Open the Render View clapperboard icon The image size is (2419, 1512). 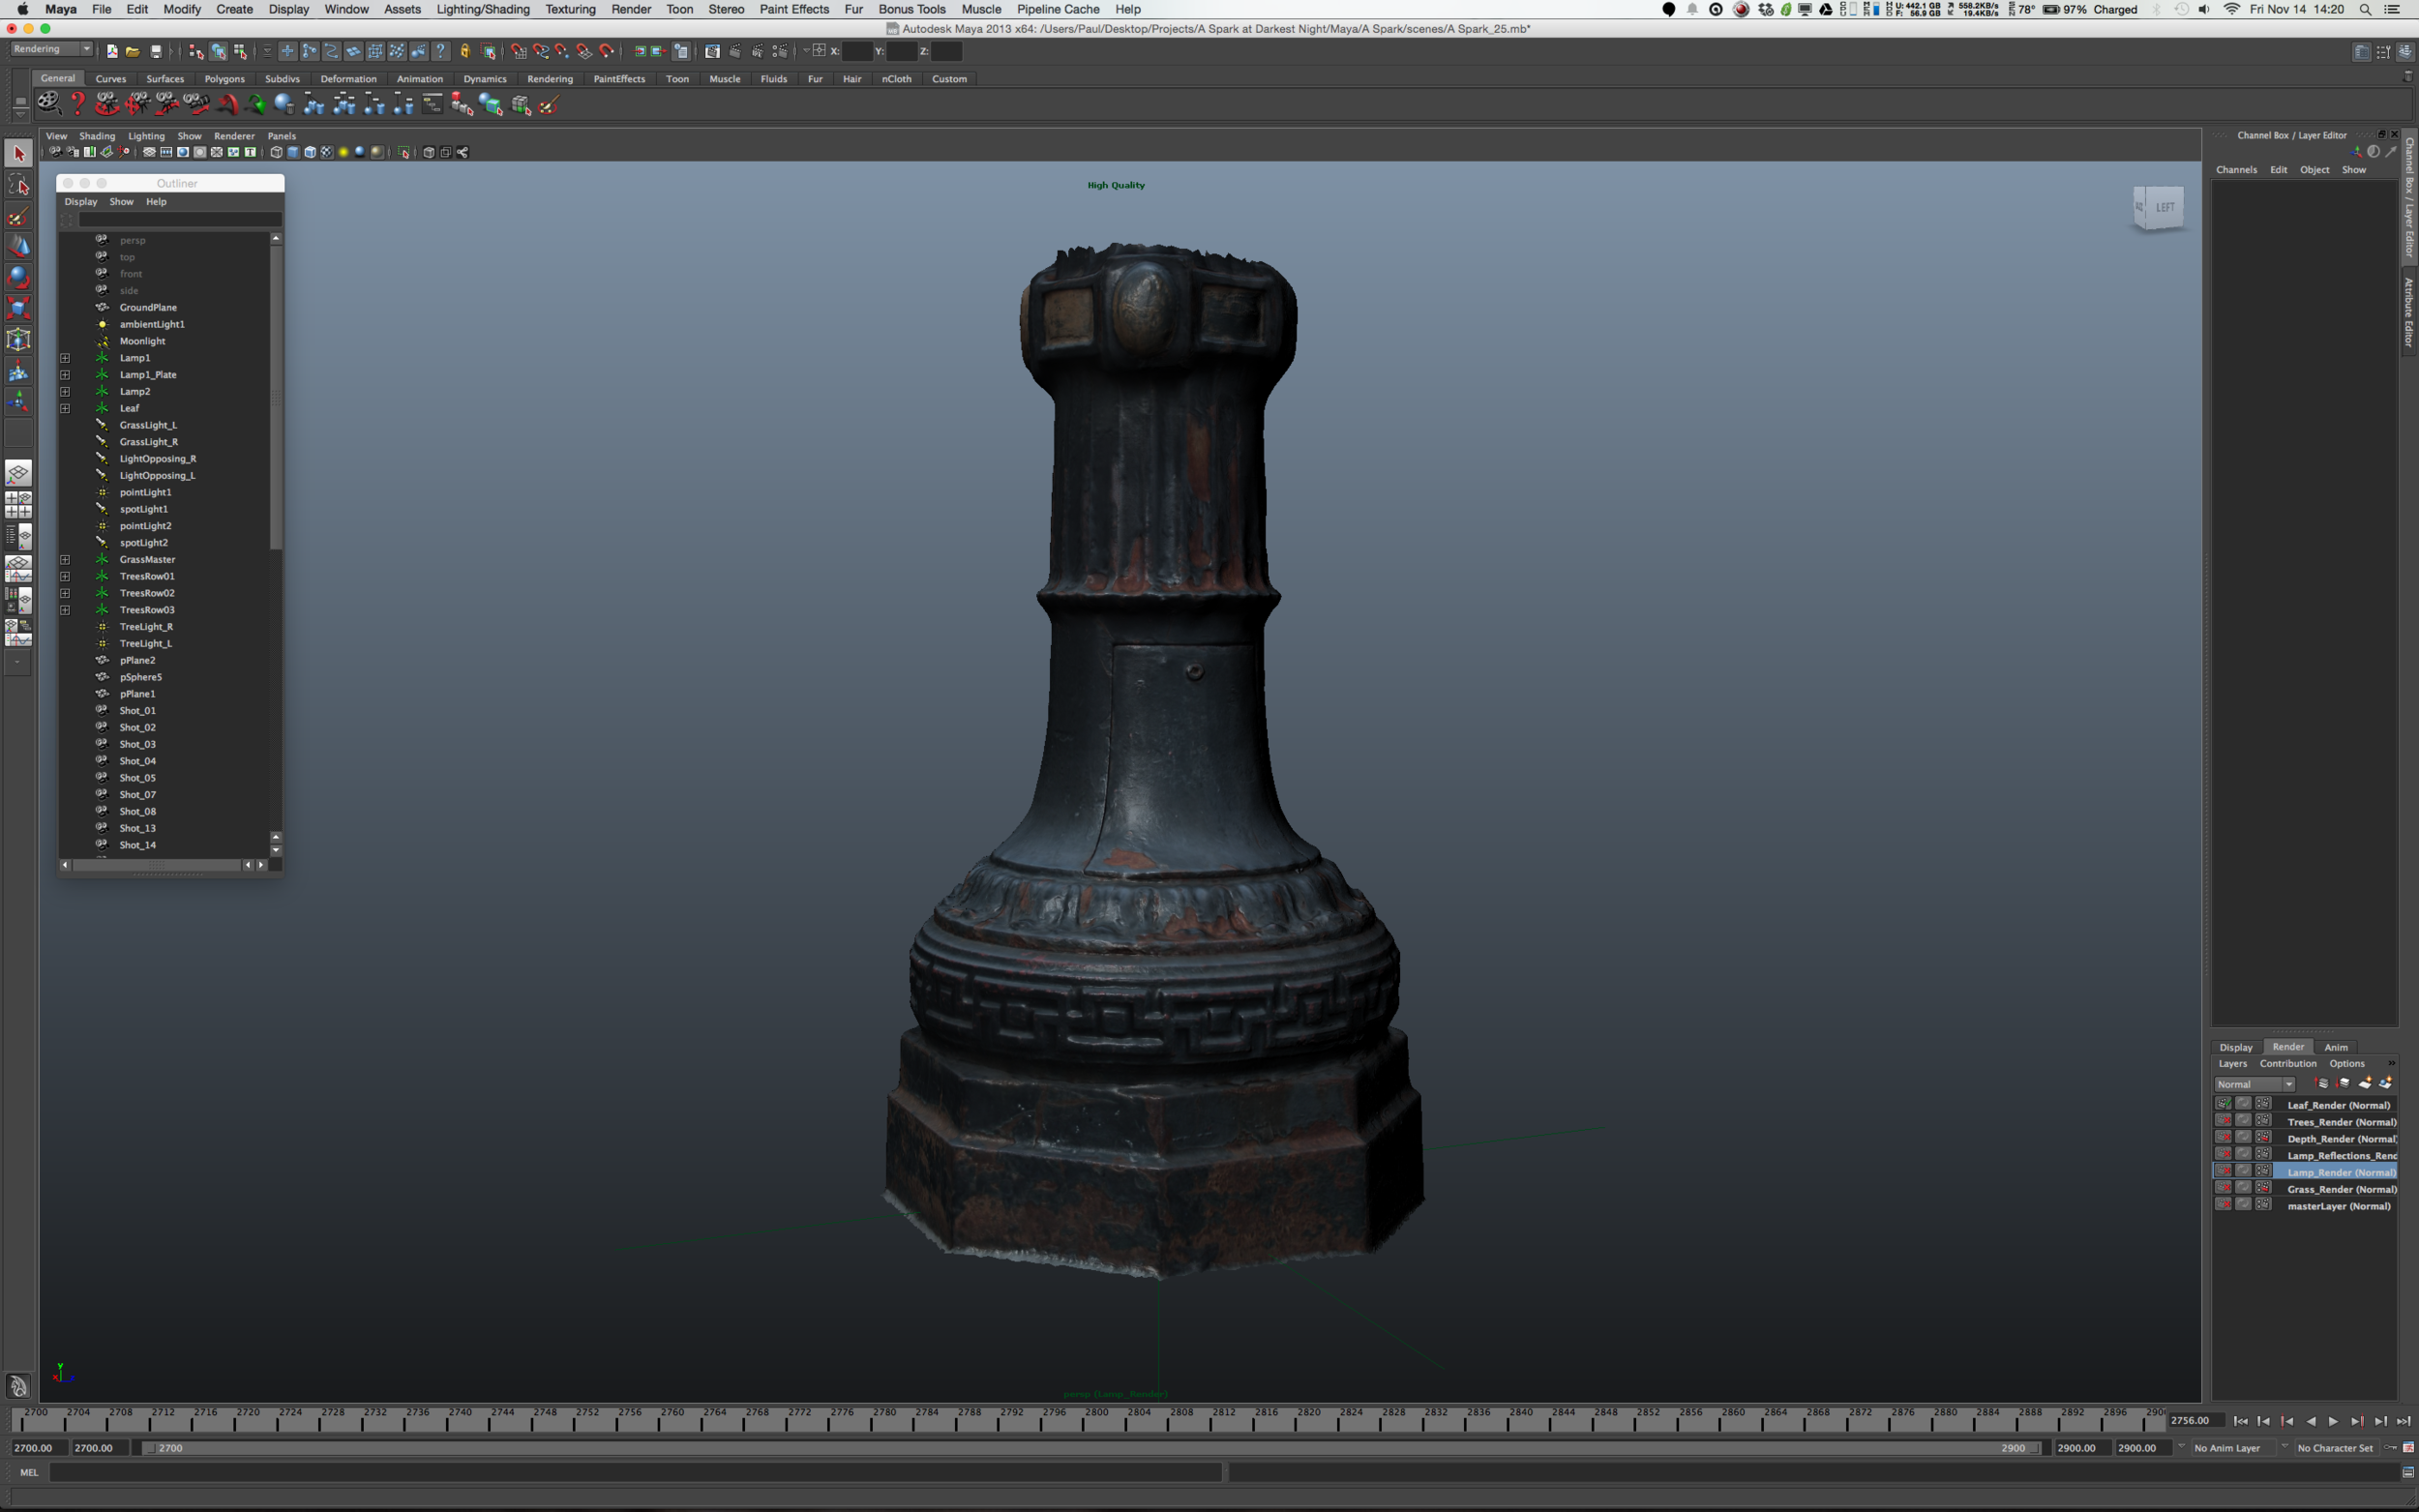712,51
